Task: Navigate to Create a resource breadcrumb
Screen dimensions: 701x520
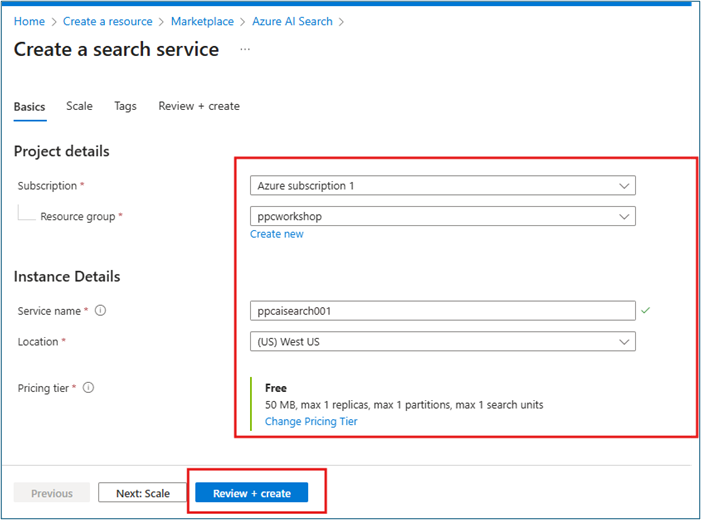Action: pos(107,21)
